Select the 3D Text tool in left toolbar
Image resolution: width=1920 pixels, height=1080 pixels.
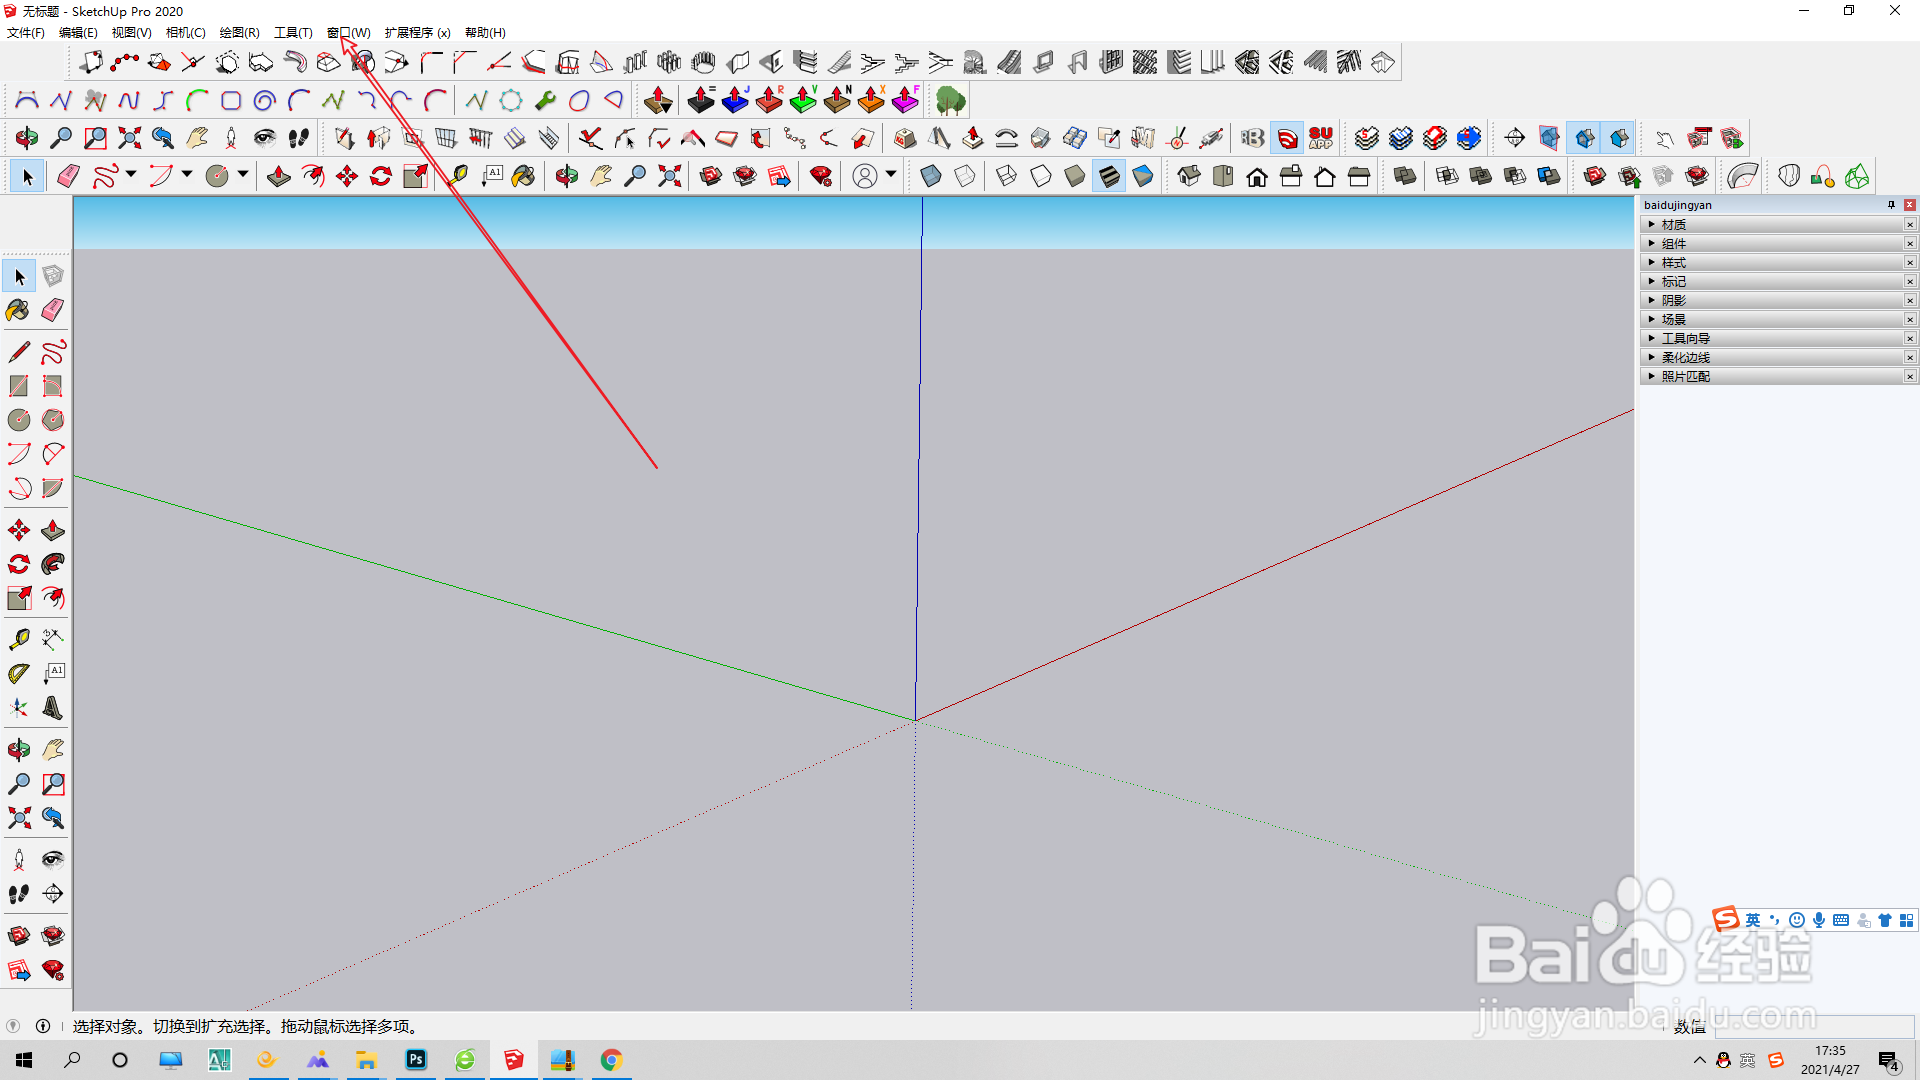pos(53,709)
